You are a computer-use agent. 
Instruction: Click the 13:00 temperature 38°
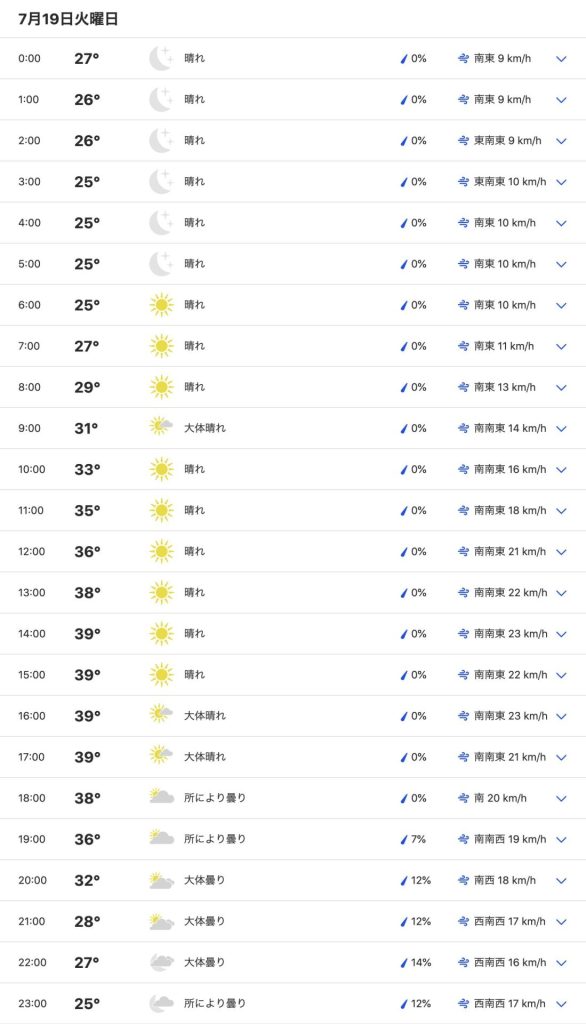(87, 592)
